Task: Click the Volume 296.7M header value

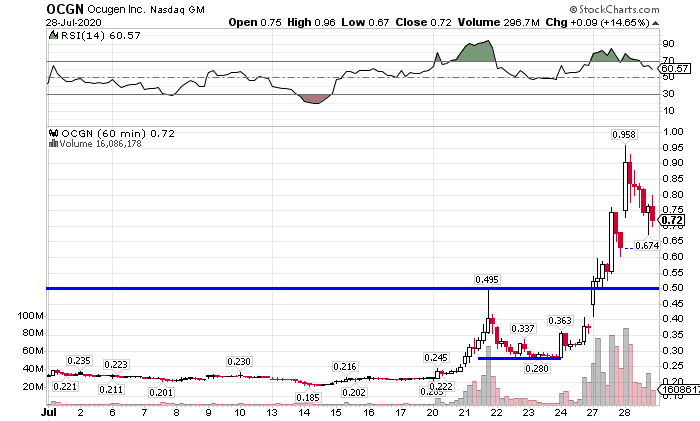Action: point(499,22)
